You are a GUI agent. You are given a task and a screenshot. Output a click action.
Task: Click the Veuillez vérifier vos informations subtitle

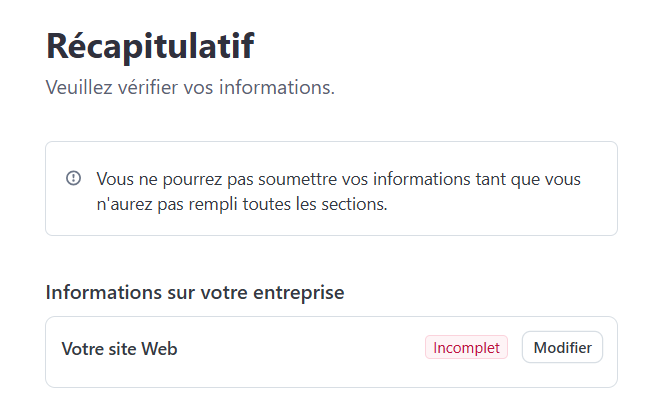tap(190, 88)
